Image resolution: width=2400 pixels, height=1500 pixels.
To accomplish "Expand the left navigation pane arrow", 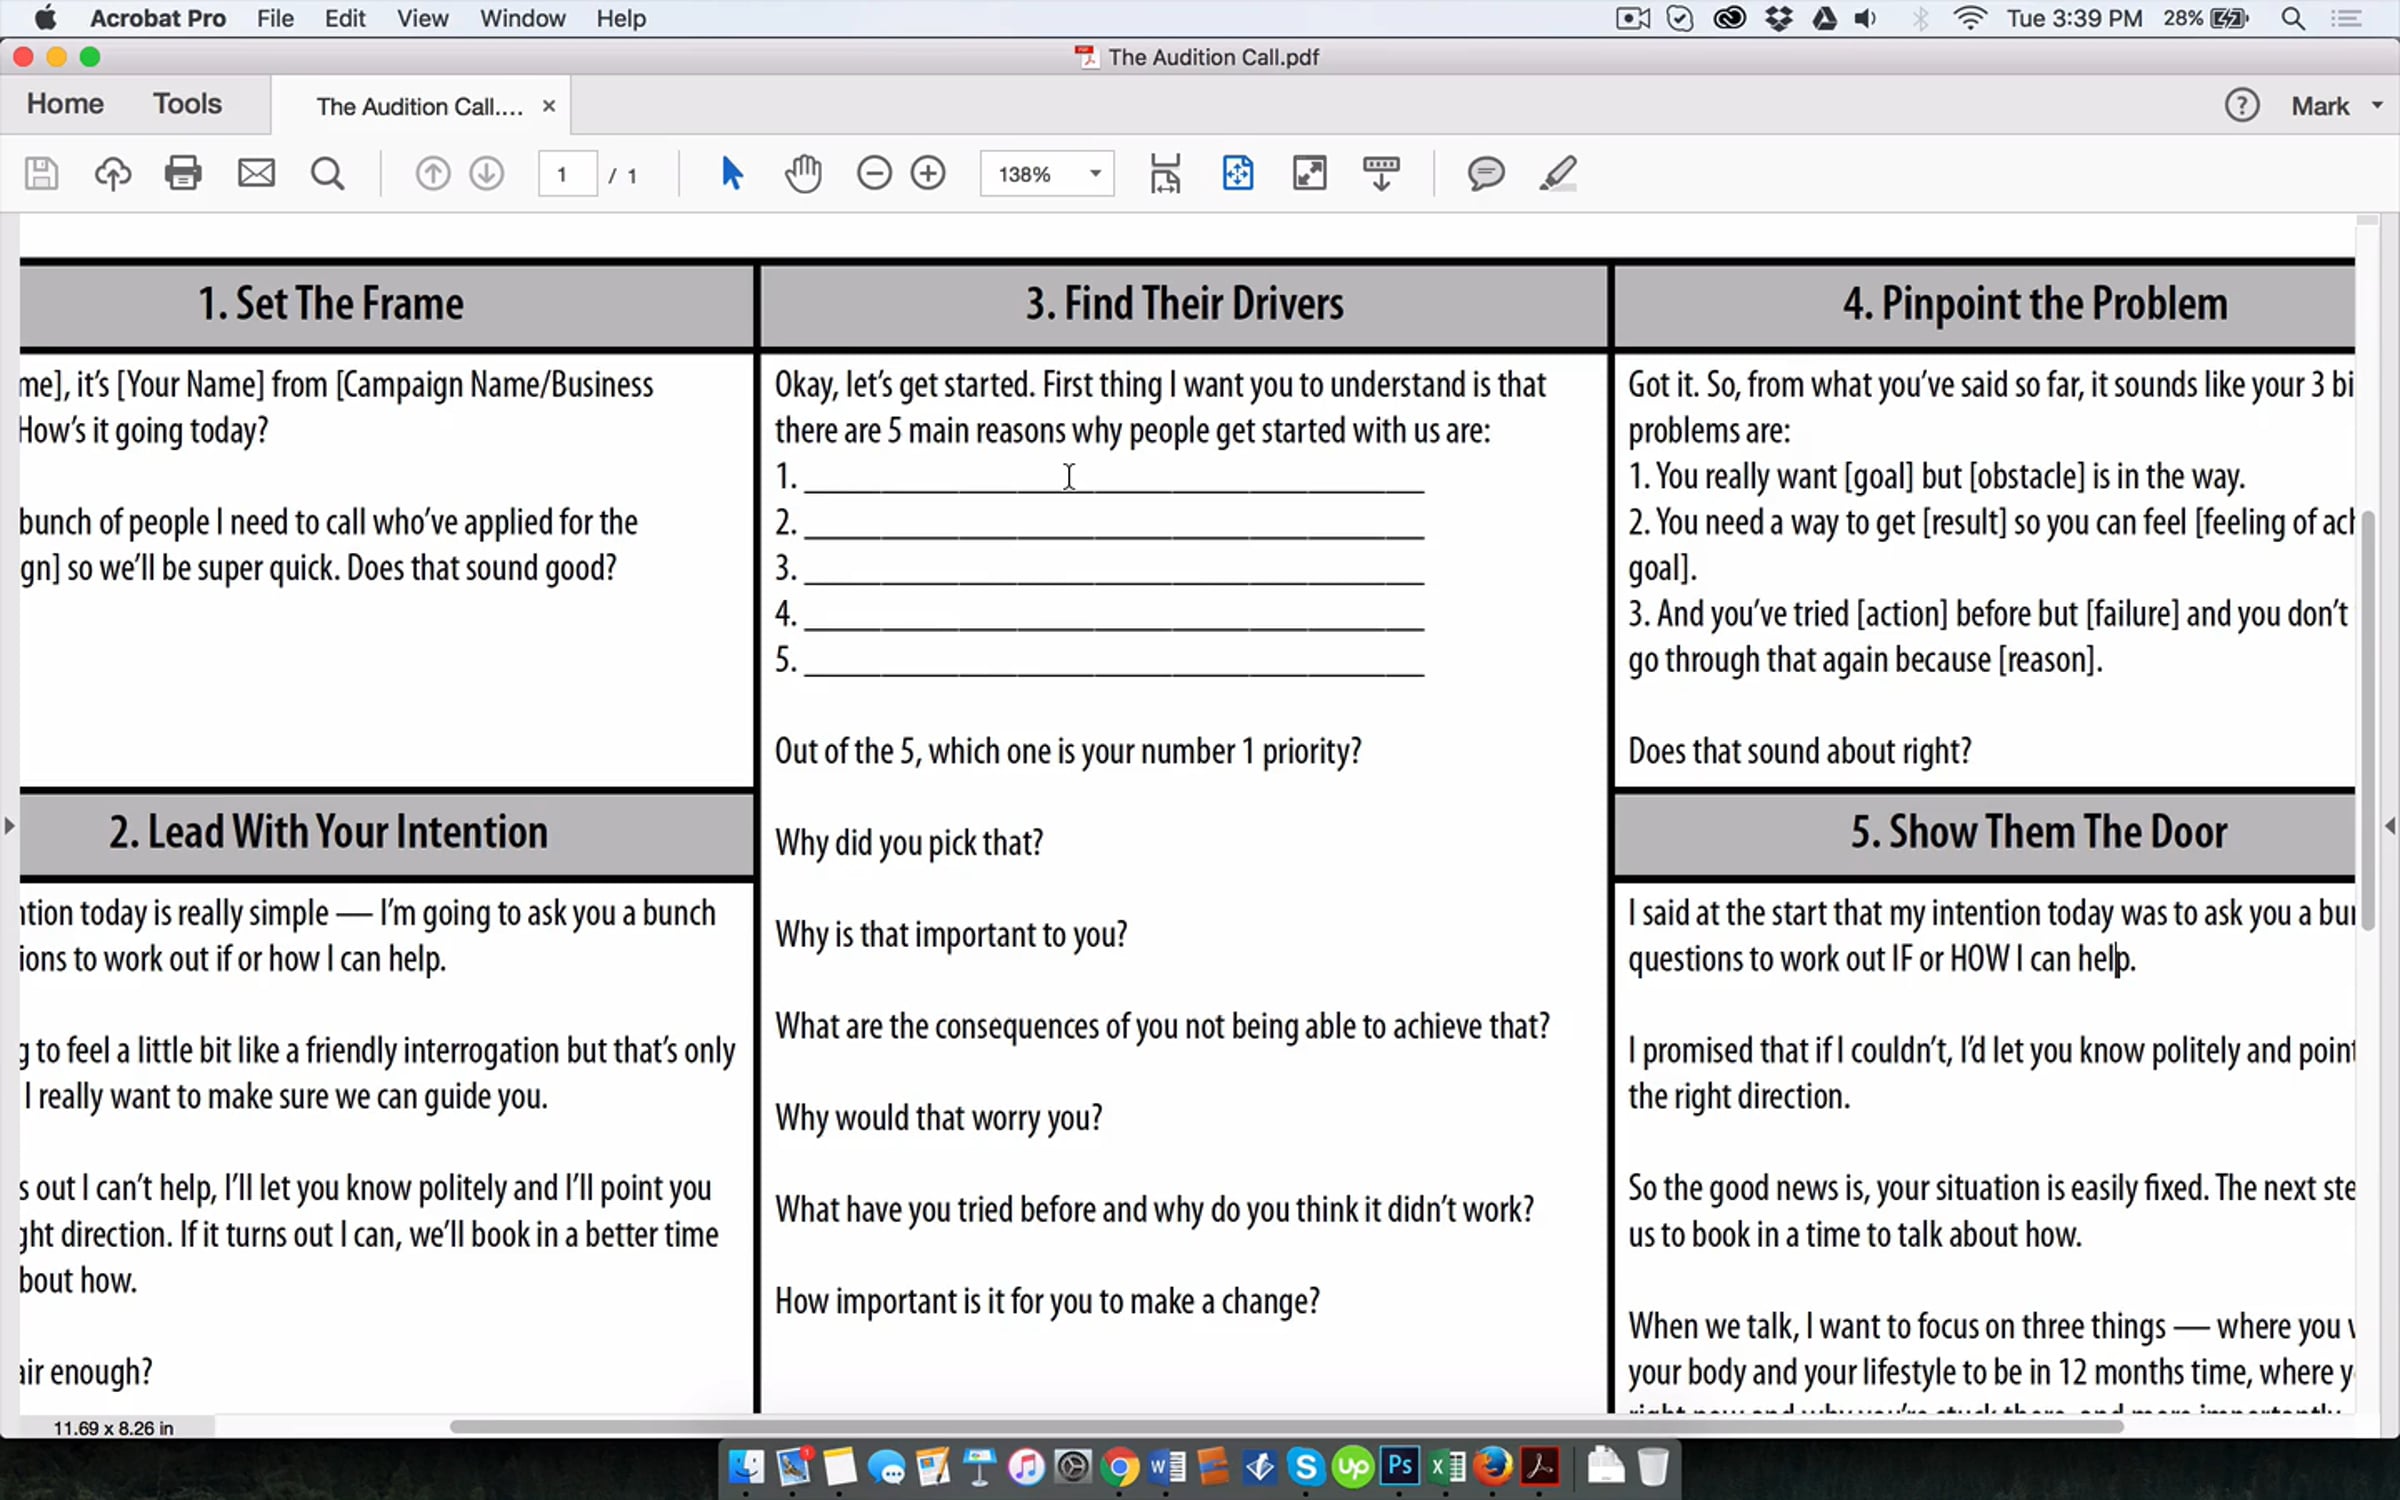I will (x=9, y=826).
